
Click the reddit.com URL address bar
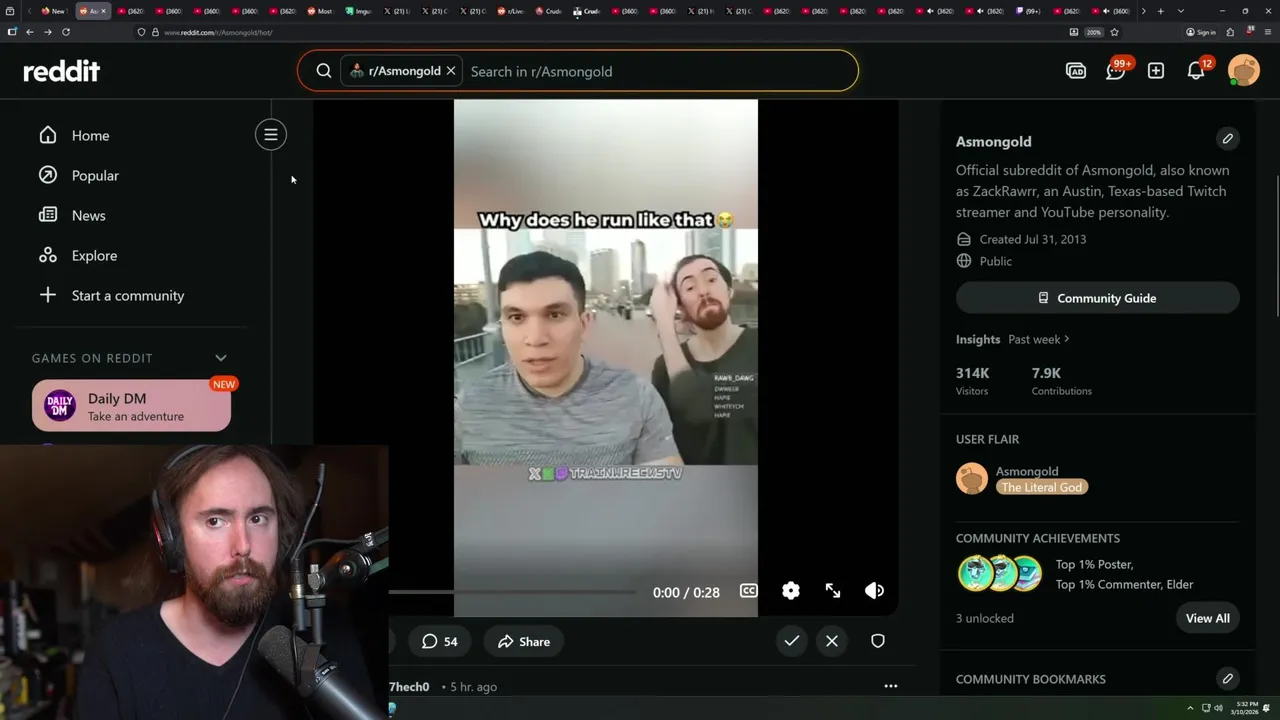pos(600,32)
